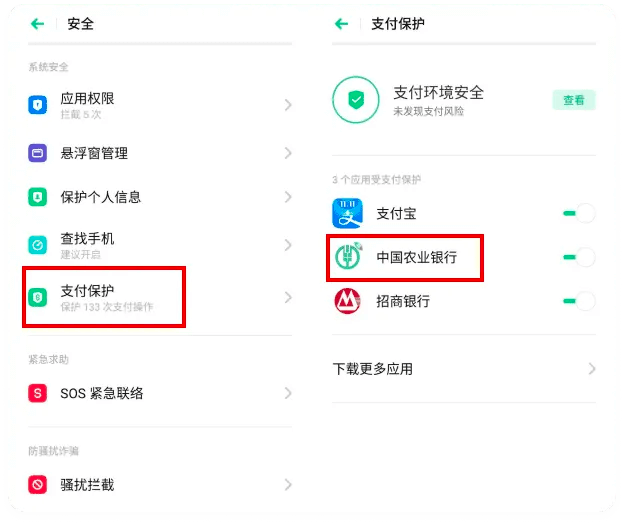Disable payment protection for 招商银行
The width and height of the screenshot is (624, 524).
[x=578, y=301]
